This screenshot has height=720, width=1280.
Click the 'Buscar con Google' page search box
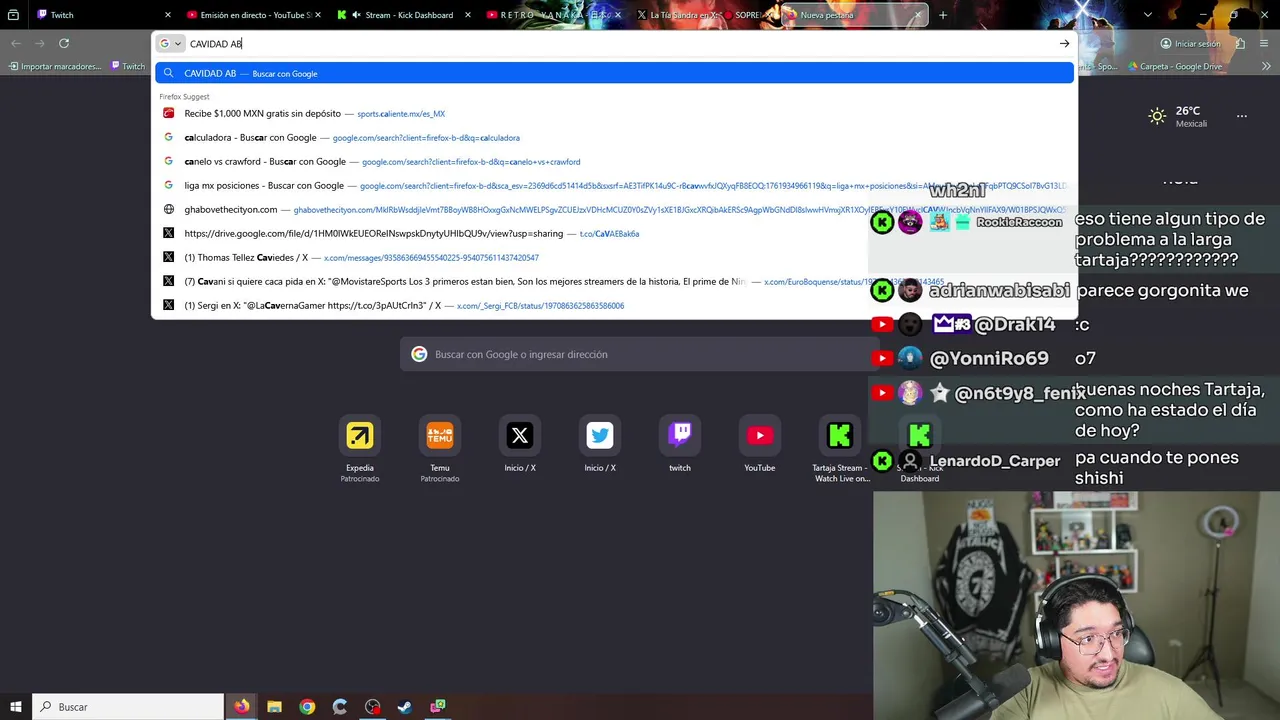[x=640, y=354]
